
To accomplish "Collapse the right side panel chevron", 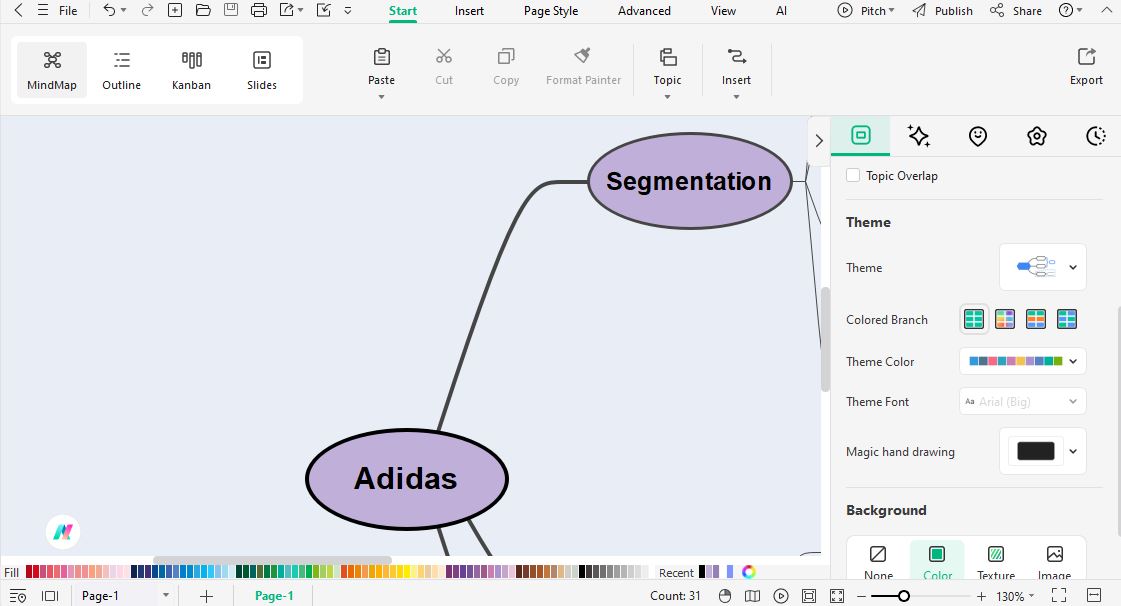I will click(819, 141).
